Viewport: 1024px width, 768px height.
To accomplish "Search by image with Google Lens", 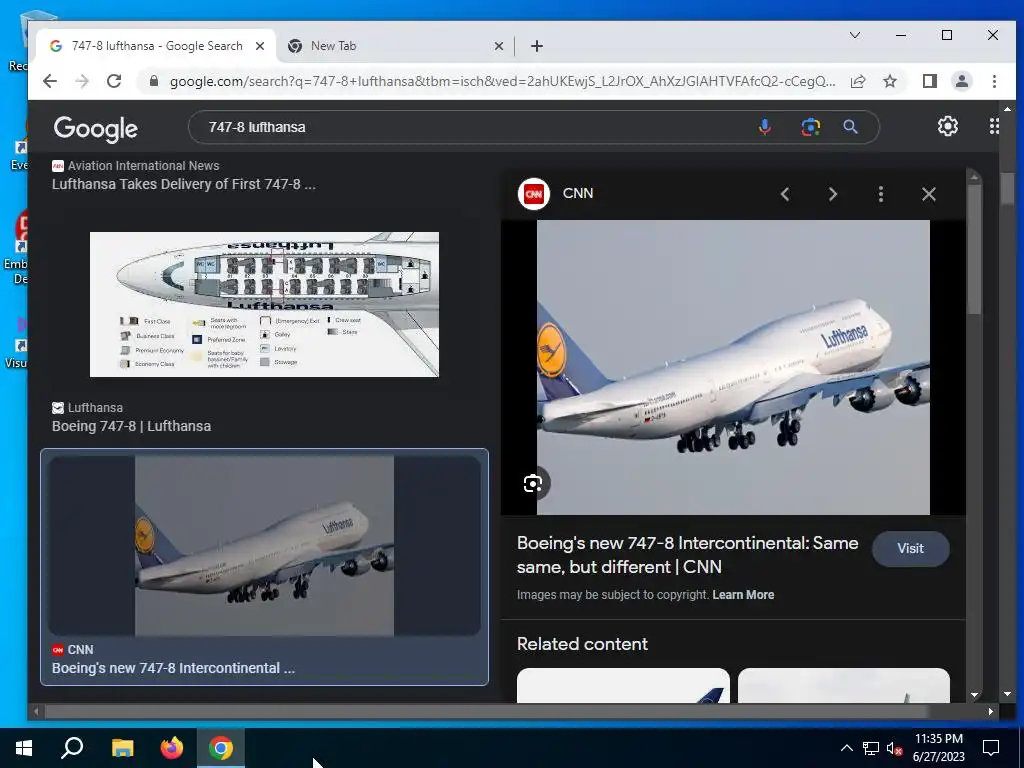I will point(810,127).
